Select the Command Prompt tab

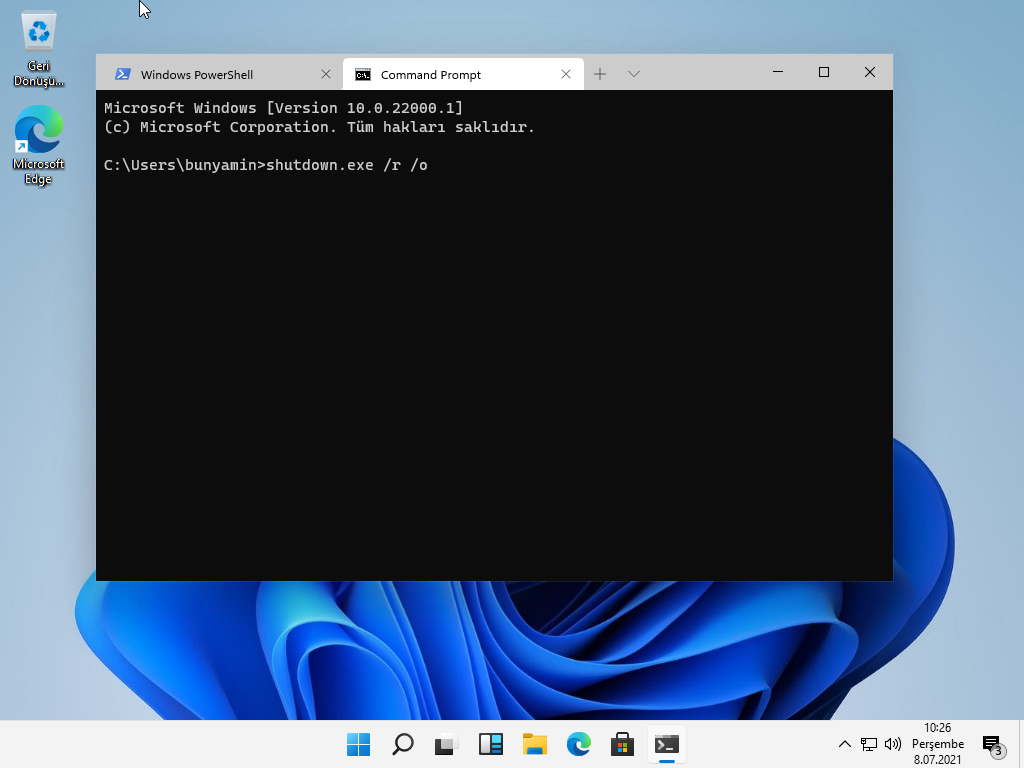point(430,73)
